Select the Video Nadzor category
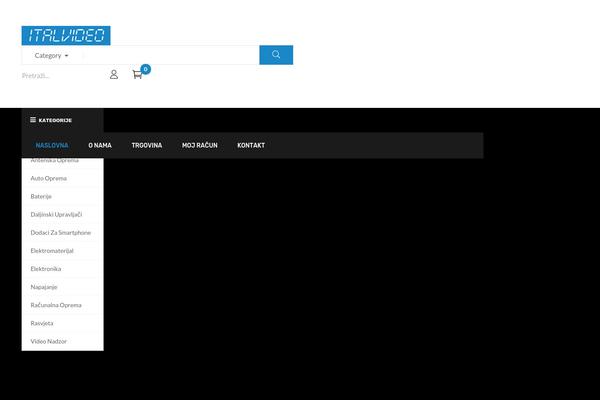Image resolution: width=600 pixels, height=400 pixels. (48, 341)
